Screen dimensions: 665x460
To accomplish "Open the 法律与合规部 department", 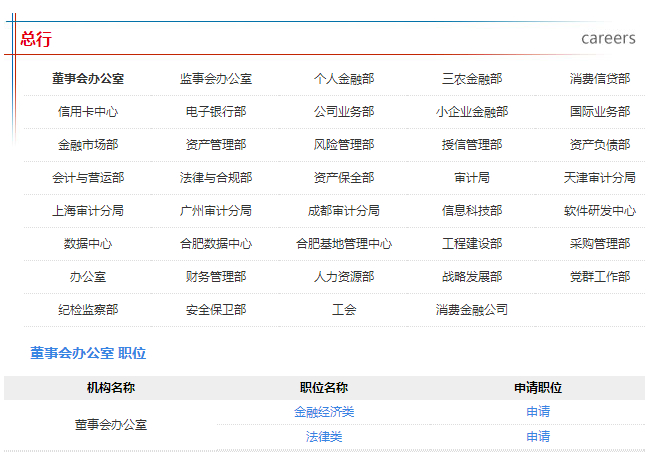I will (216, 177).
